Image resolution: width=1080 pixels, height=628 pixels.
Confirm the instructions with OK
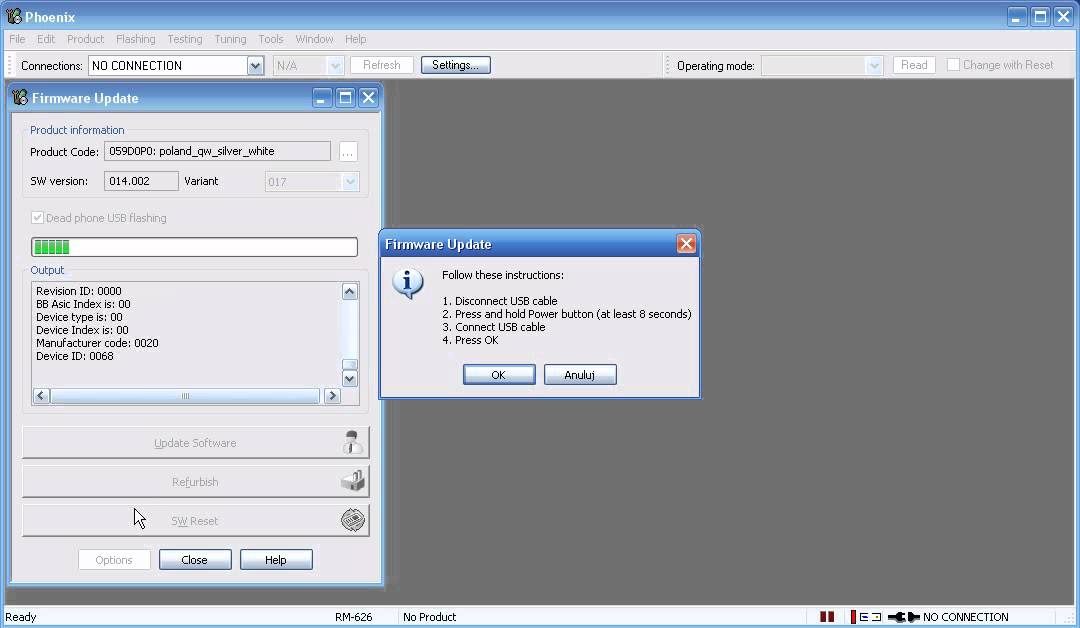[499, 375]
